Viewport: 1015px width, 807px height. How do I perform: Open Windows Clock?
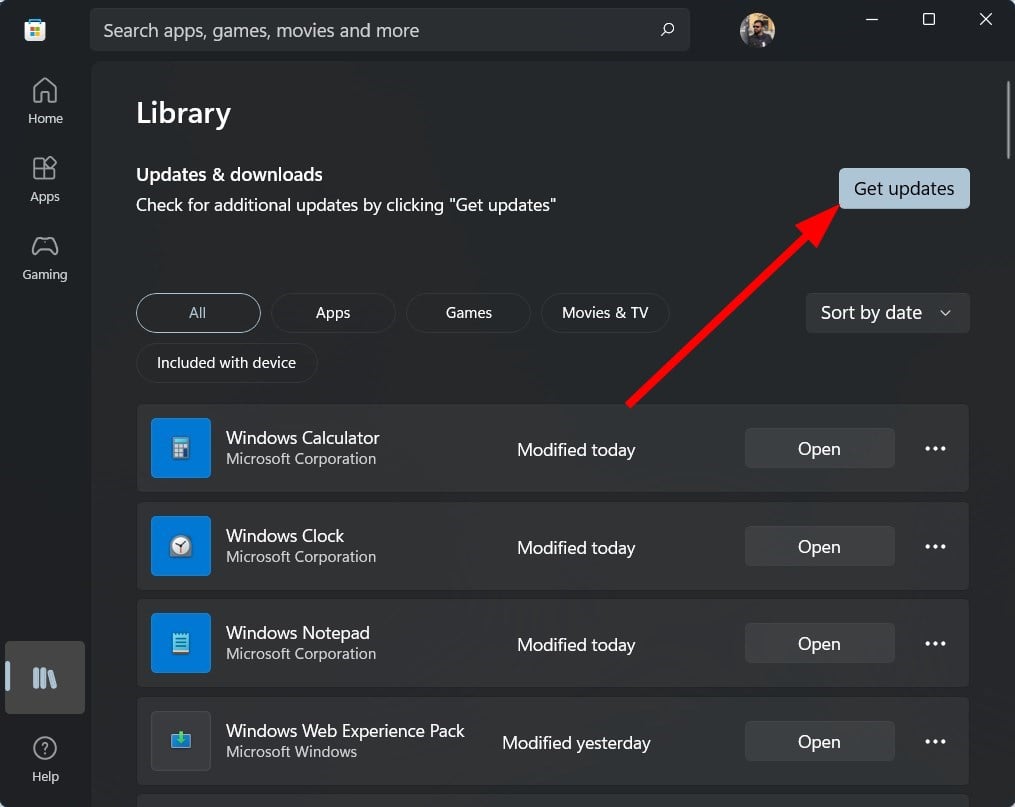coord(819,546)
